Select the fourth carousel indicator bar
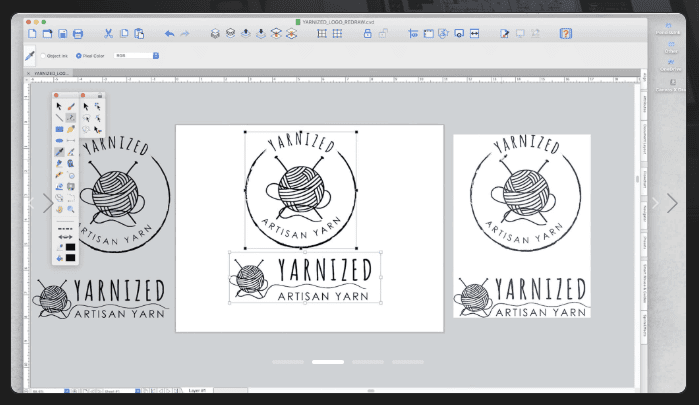This screenshot has width=699, height=405. pos(408,362)
